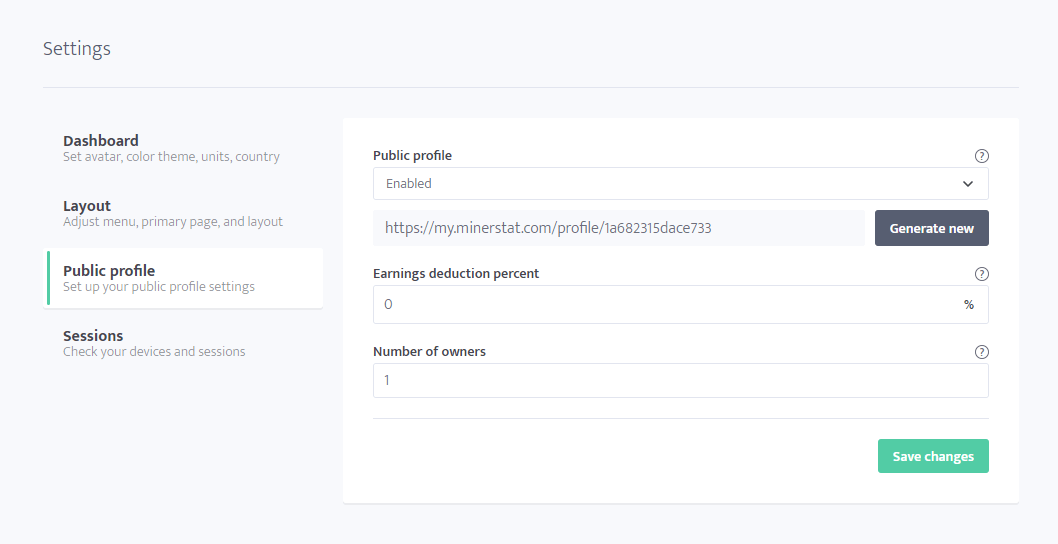Click the Number of owners label

tap(429, 351)
